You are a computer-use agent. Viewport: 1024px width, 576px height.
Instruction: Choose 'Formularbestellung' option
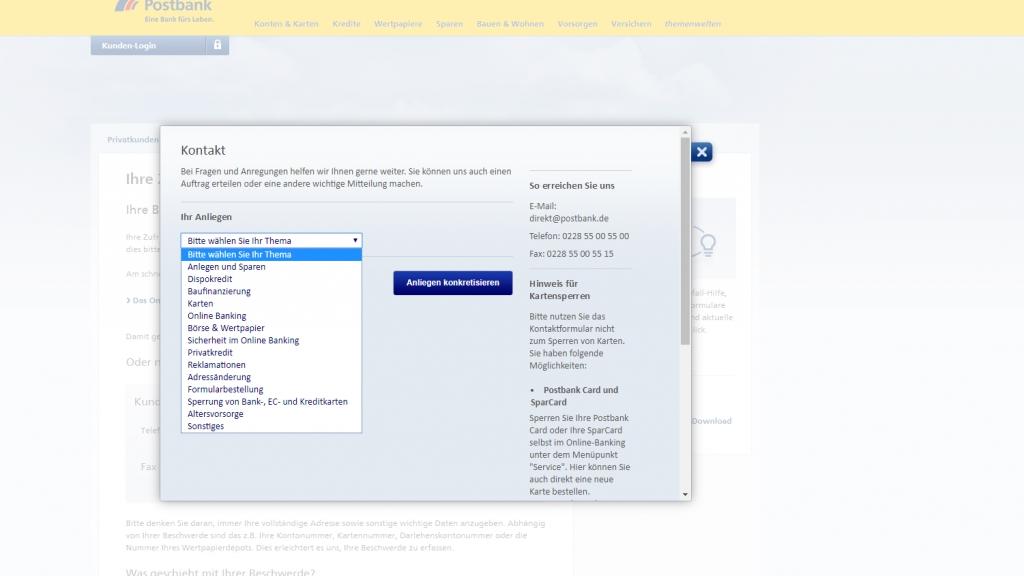click(x=271, y=389)
